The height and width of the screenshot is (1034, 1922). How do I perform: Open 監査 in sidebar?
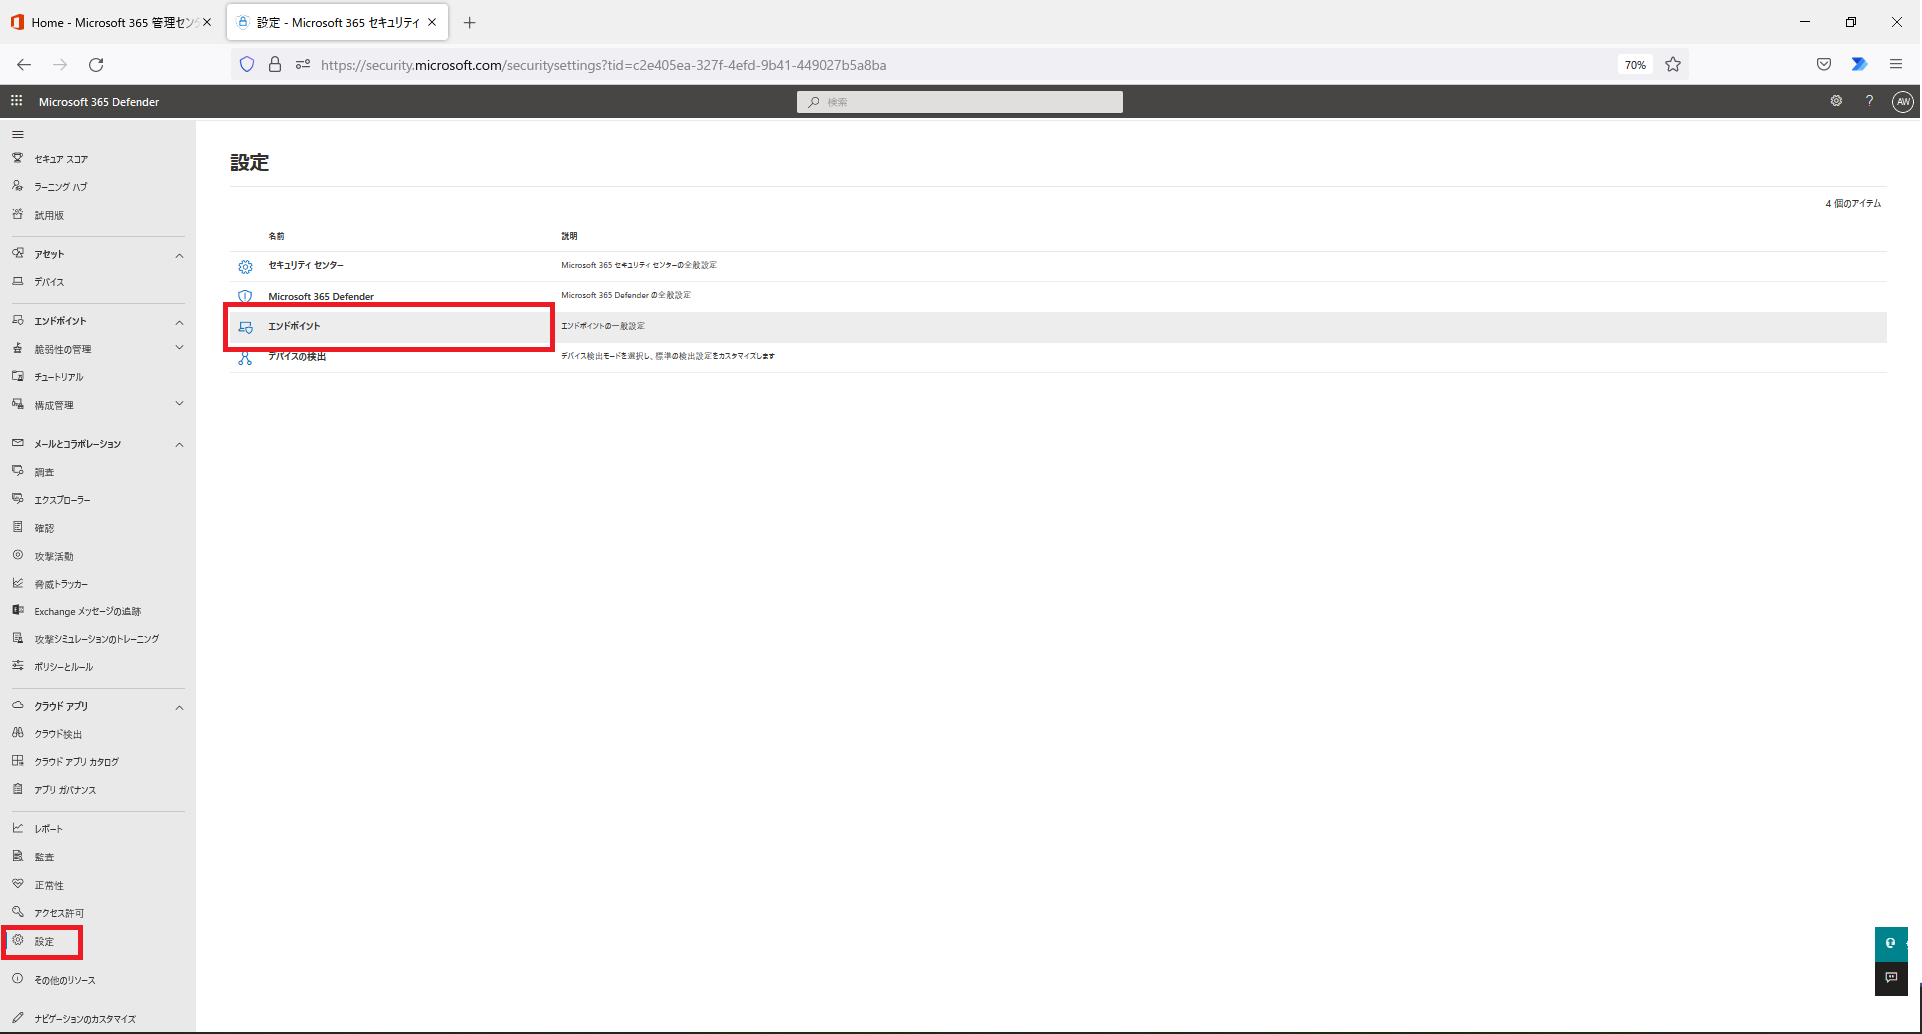click(44, 857)
